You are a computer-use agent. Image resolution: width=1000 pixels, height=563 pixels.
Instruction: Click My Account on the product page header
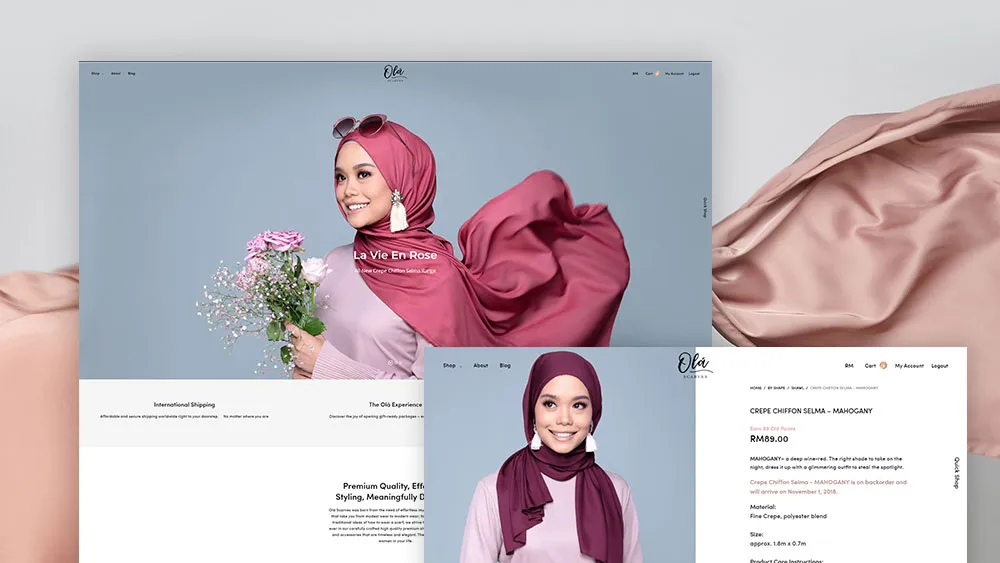coord(909,366)
